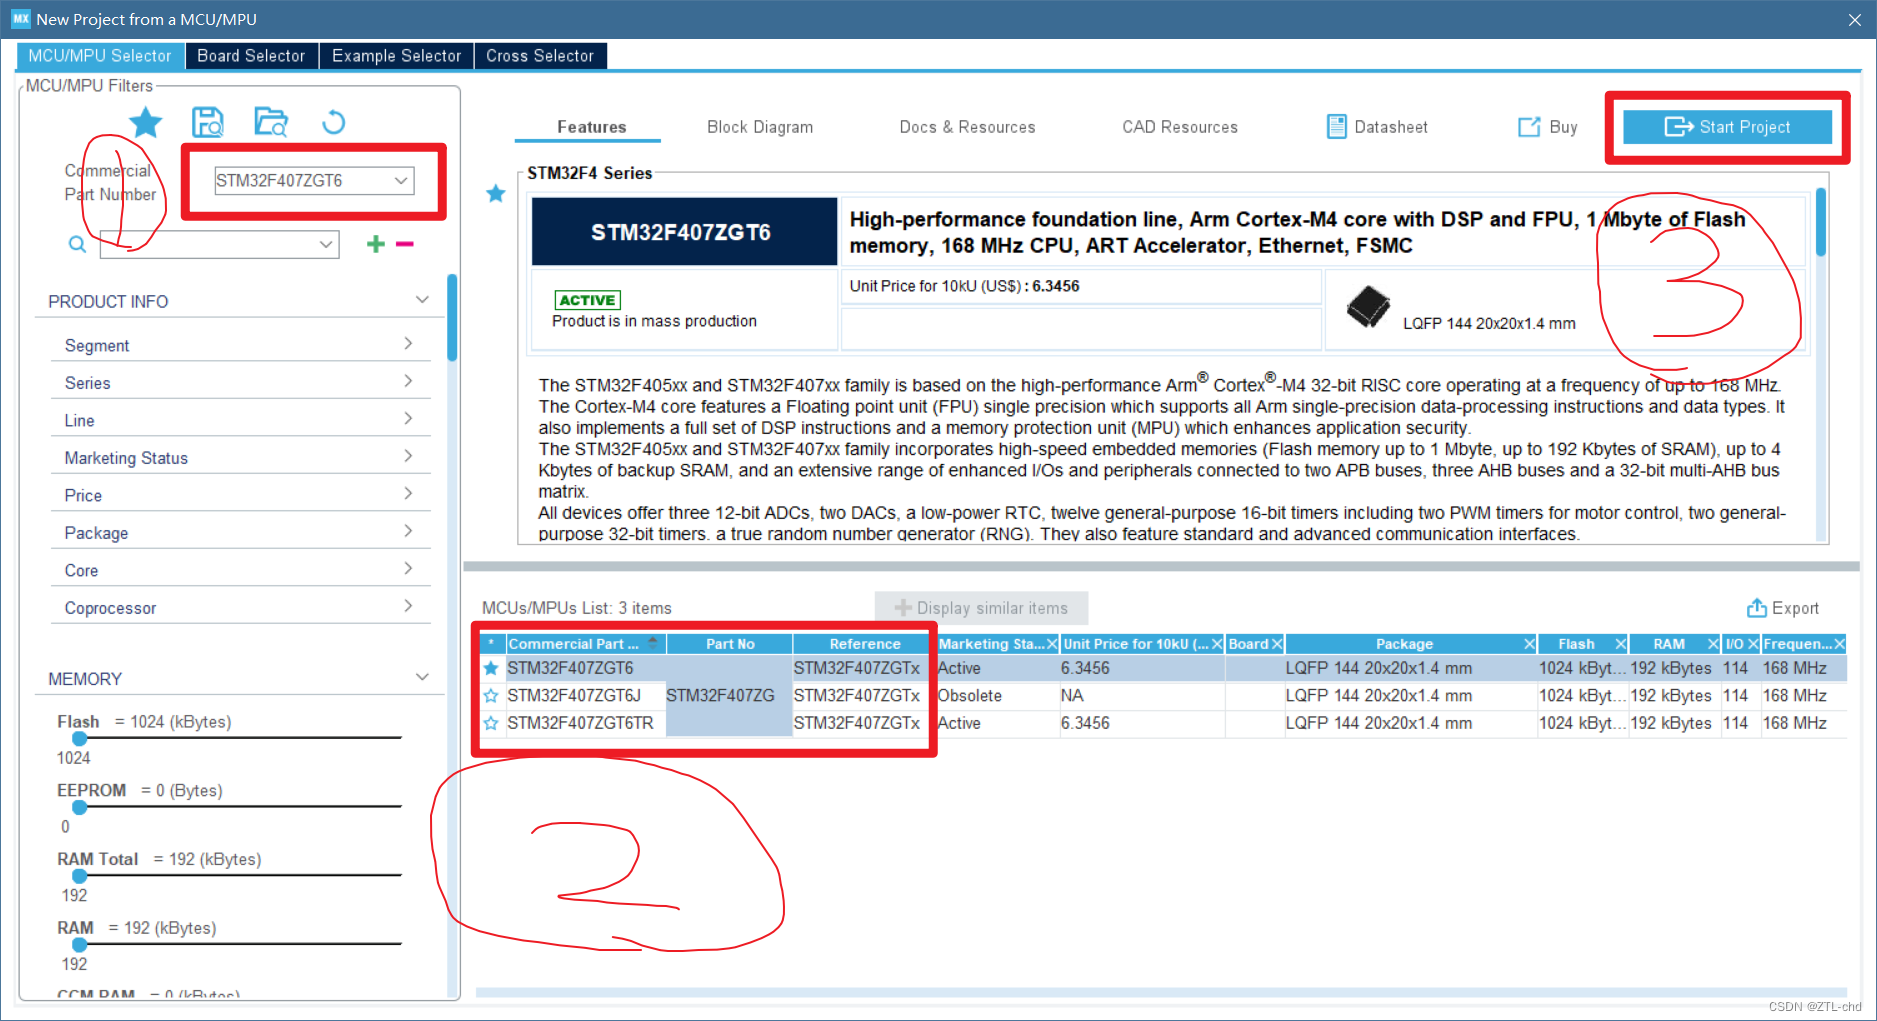Click the filters panel vertical scrollbar
Image resolution: width=1877 pixels, height=1021 pixels.
tap(452, 317)
